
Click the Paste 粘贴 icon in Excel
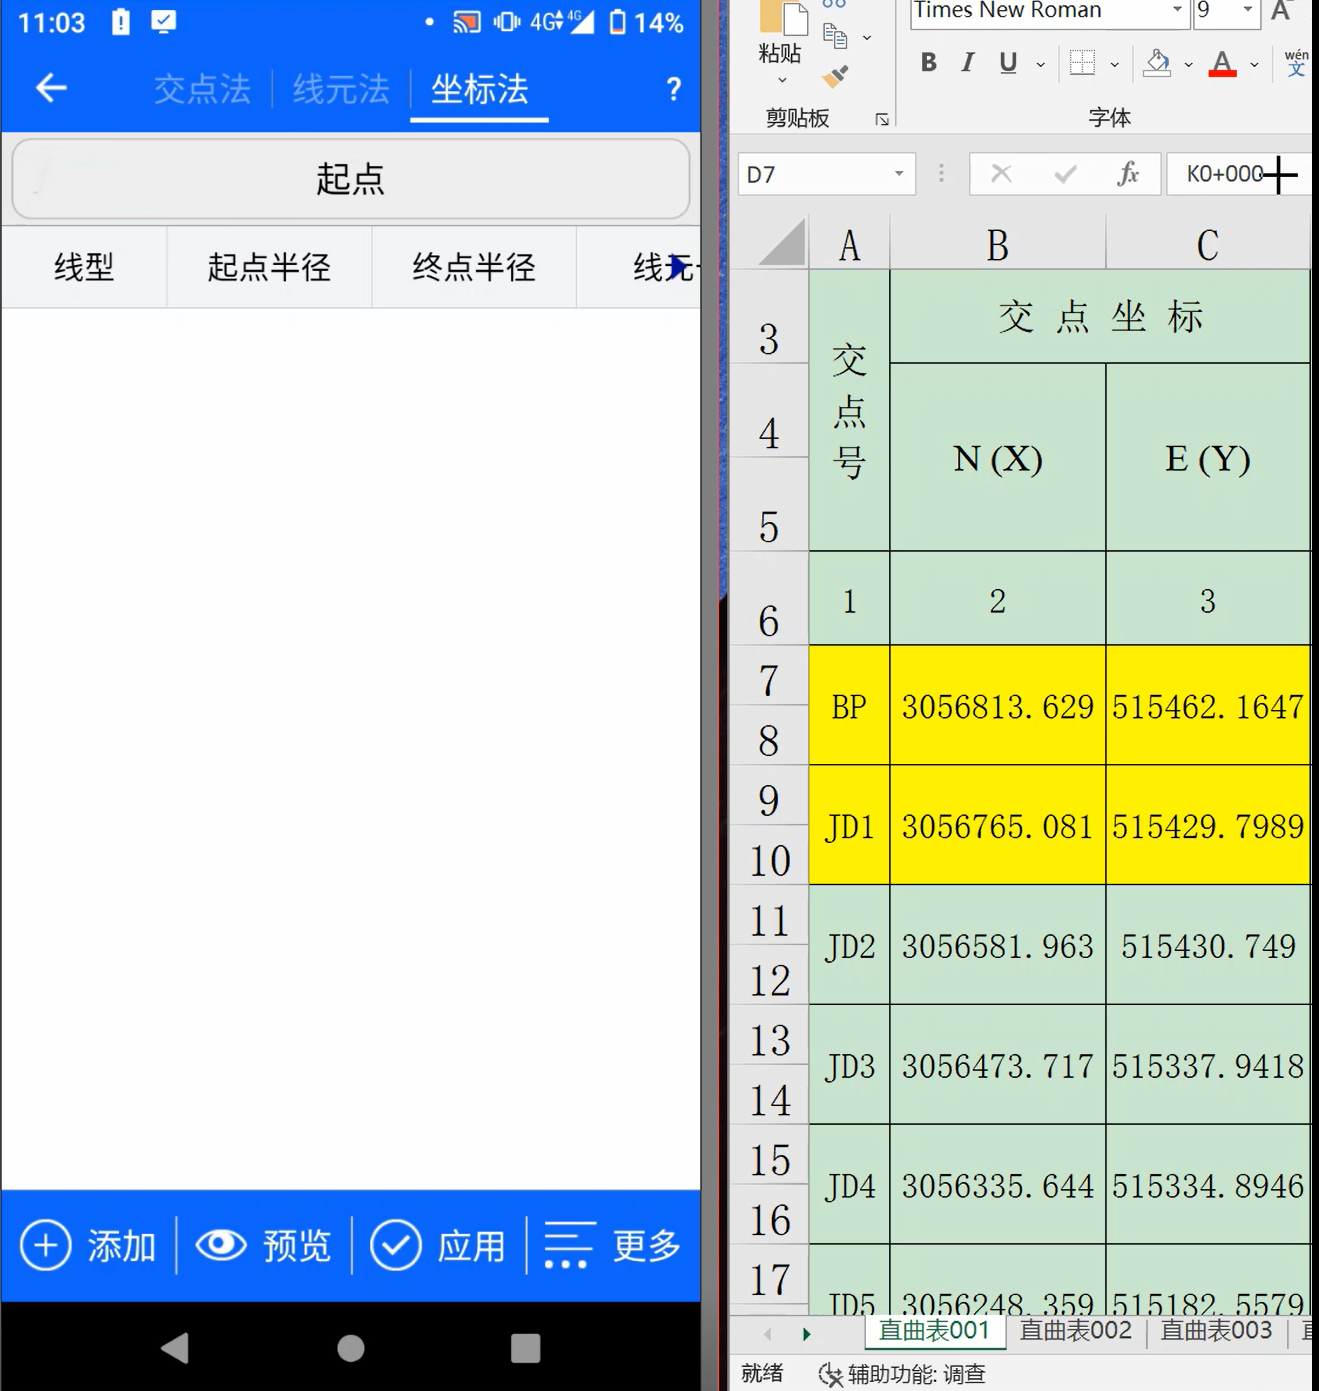pyautogui.click(x=784, y=18)
